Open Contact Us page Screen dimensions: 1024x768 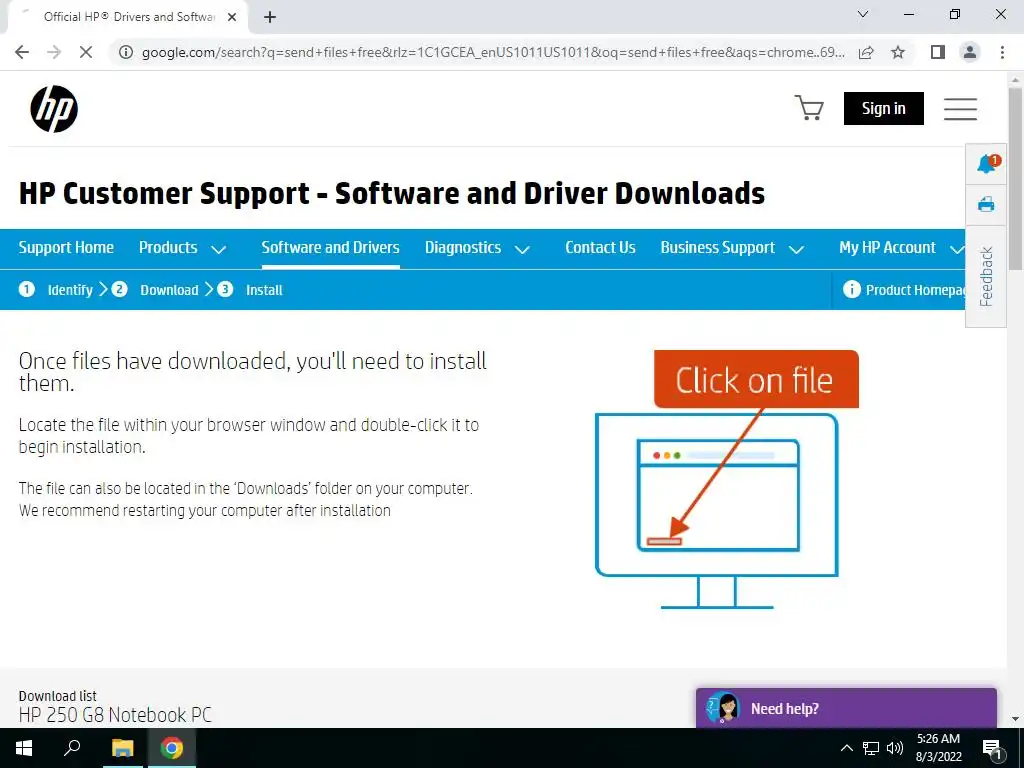(600, 248)
